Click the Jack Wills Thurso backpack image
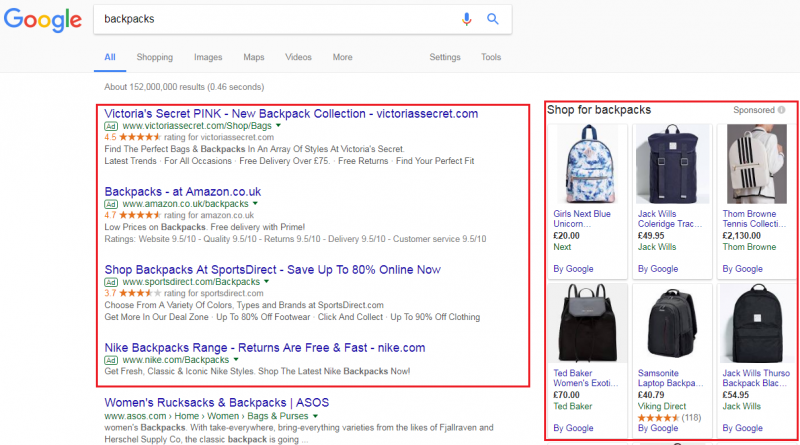The height and width of the screenshot is (445, 800). (x=757, y=324)
